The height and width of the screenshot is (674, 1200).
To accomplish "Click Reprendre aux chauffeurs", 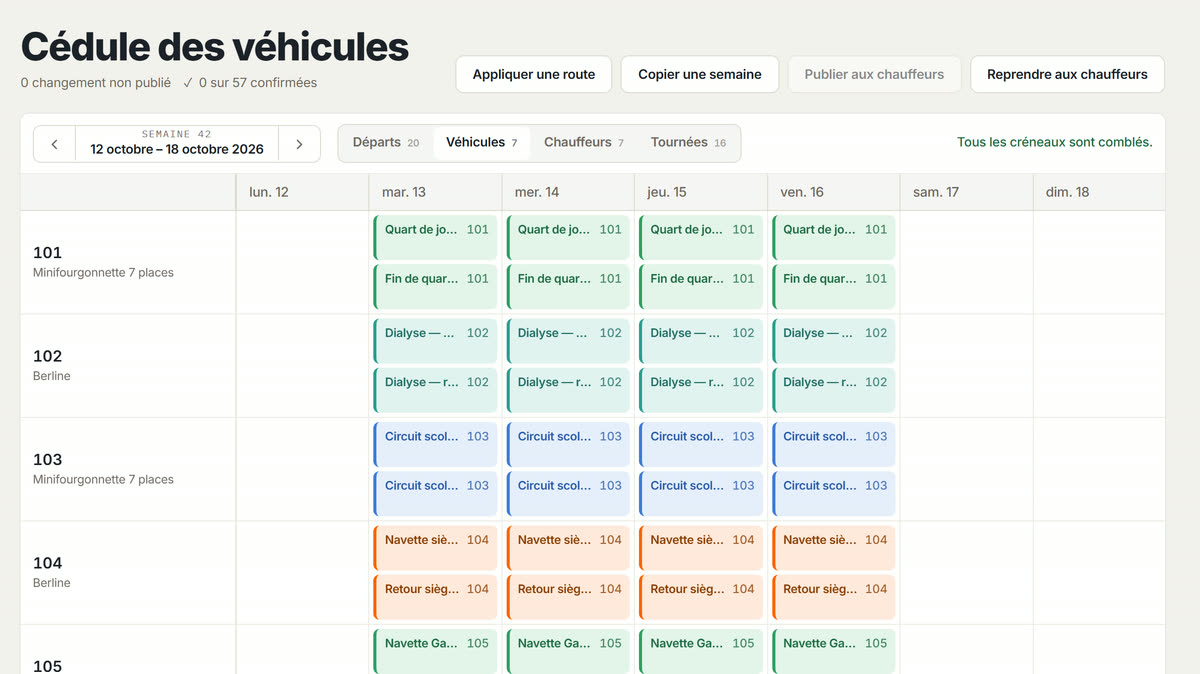I will [1067, 74].
